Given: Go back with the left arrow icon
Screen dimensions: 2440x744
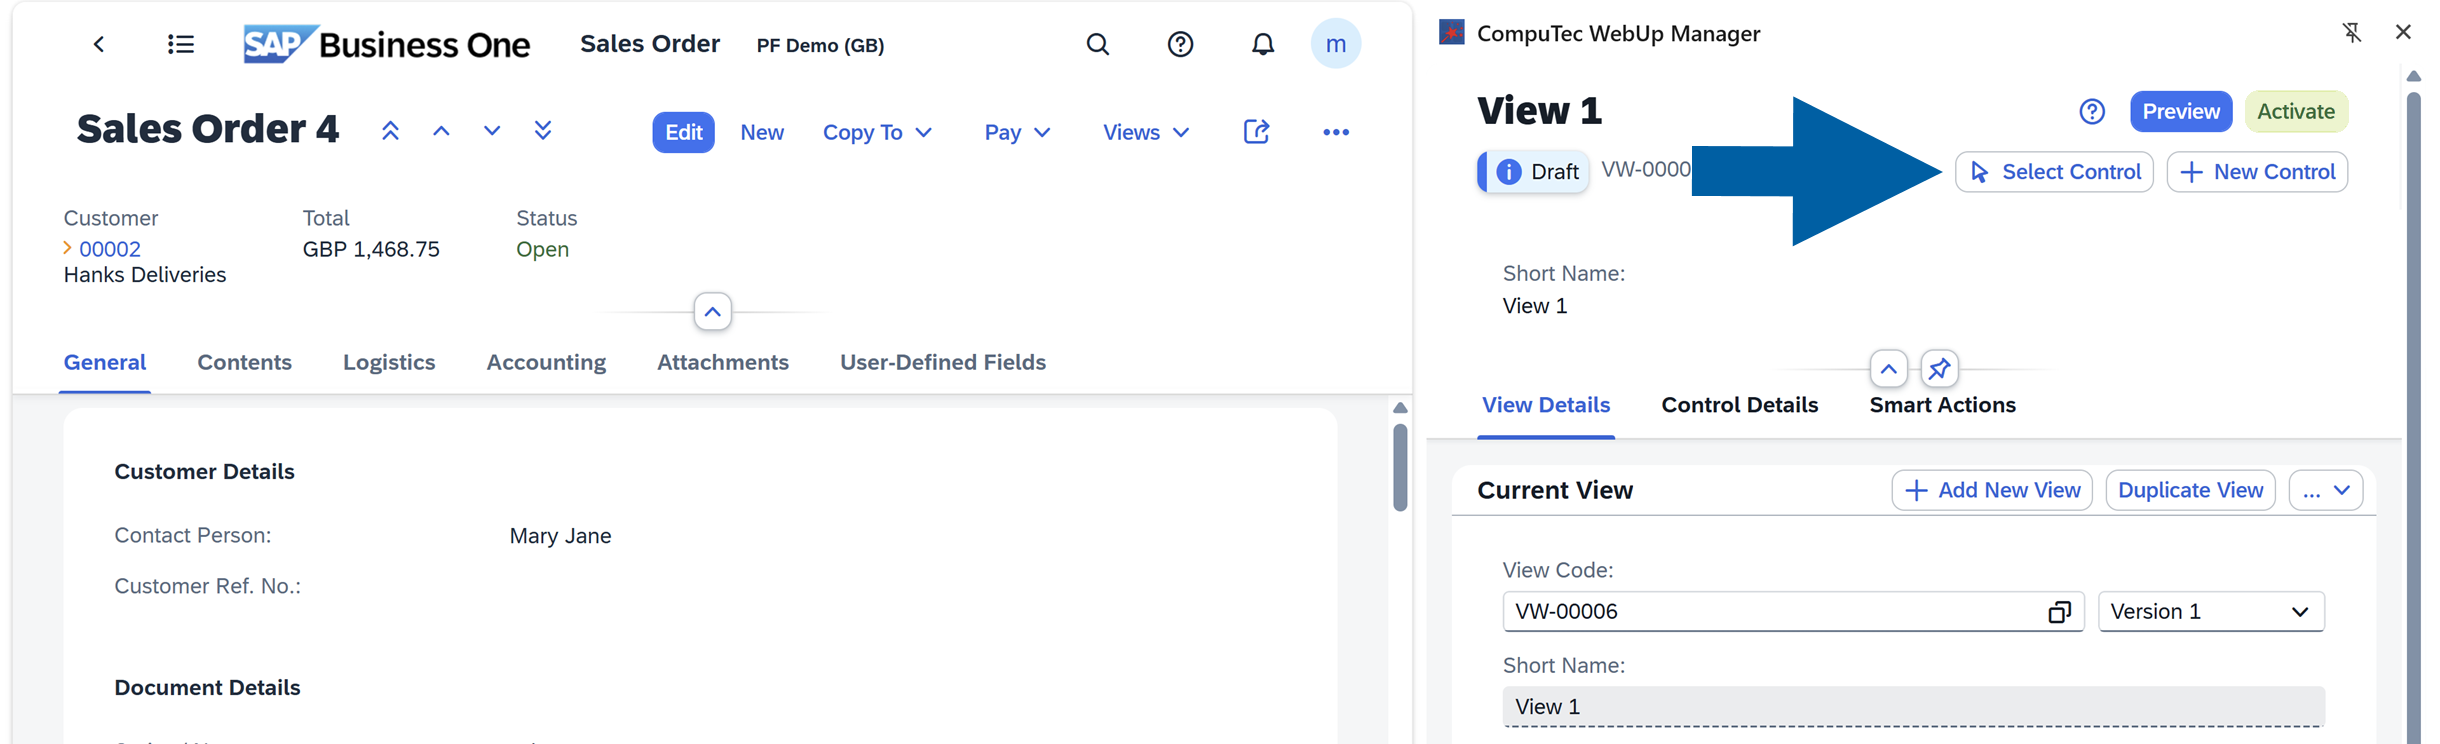Looking at the screenshot, I should pyautogui.click(x=98, y=44).
